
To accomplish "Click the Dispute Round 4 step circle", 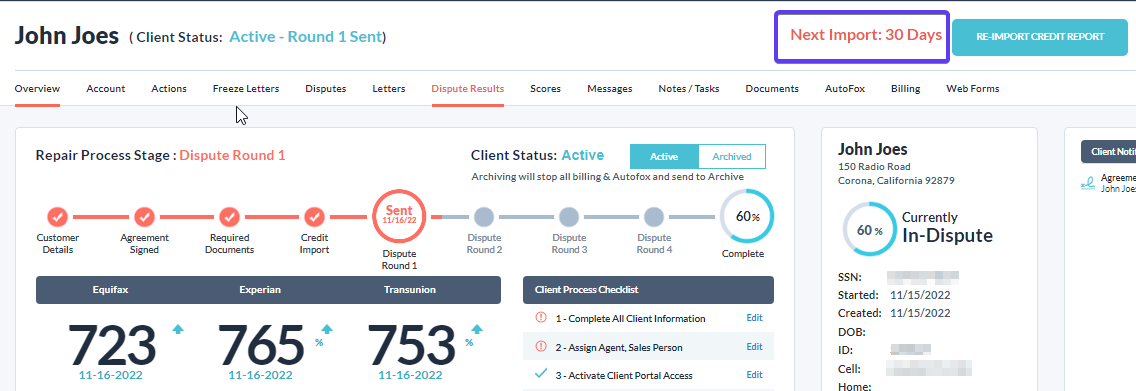I will tap(654, 216).
